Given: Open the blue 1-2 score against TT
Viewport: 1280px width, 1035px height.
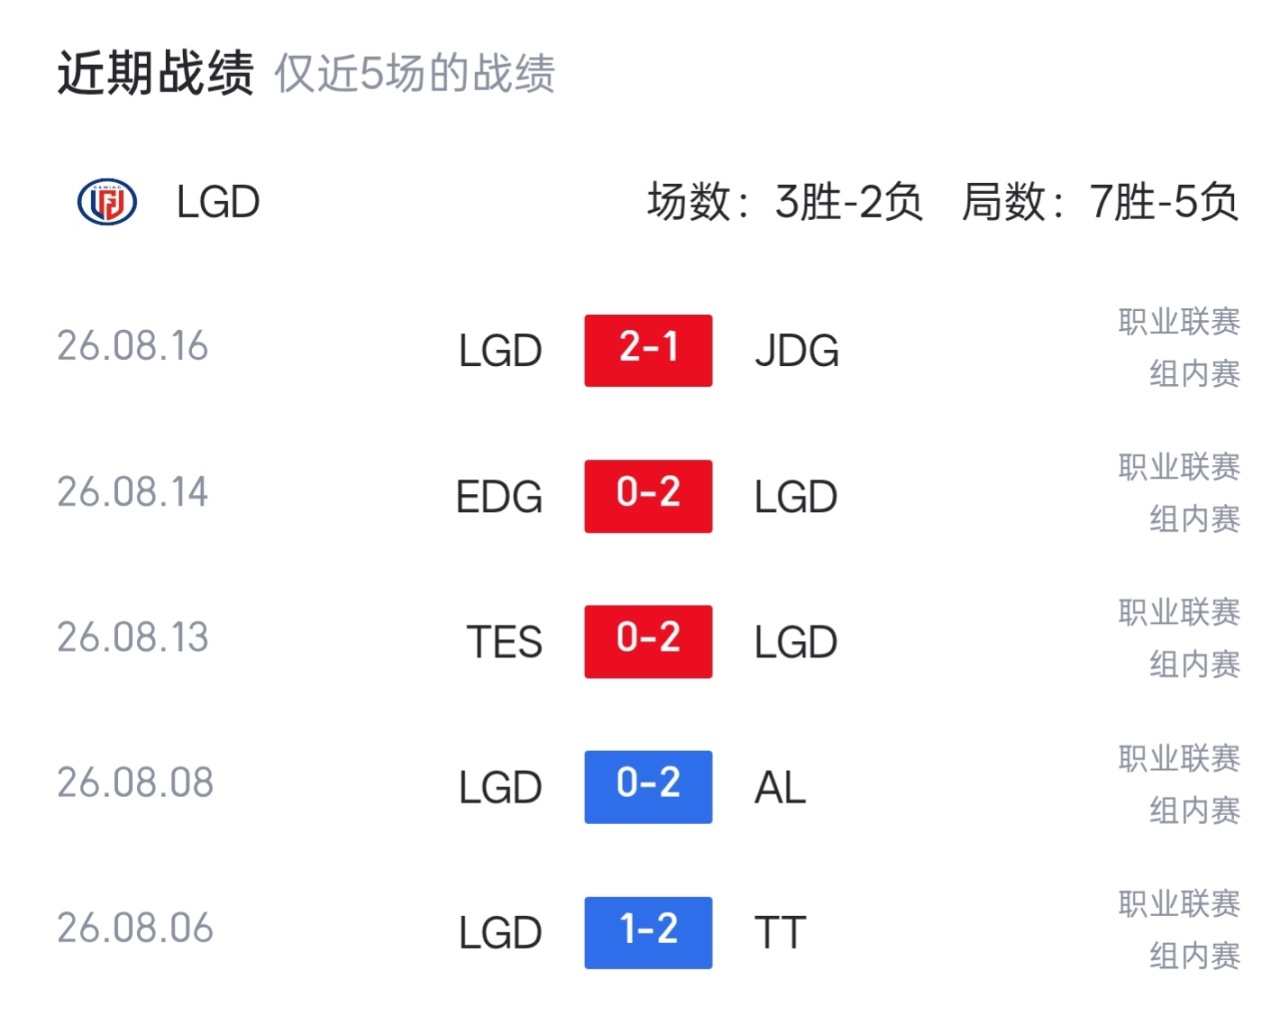Looking at the screenshot, I should pyautogui.click(x=648, y=932).
